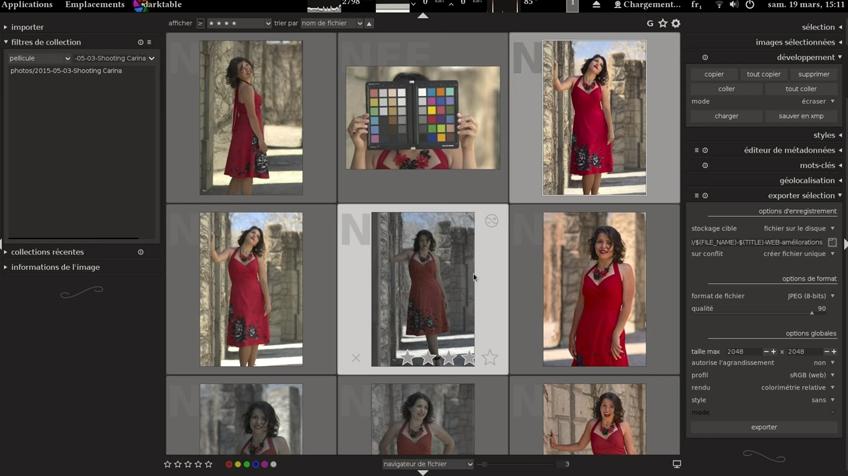Image resolution: width=848 pixels, height=476 pixels.
Task: Set fifth star on the selected thumbnail
Action: tap(489, 357)
